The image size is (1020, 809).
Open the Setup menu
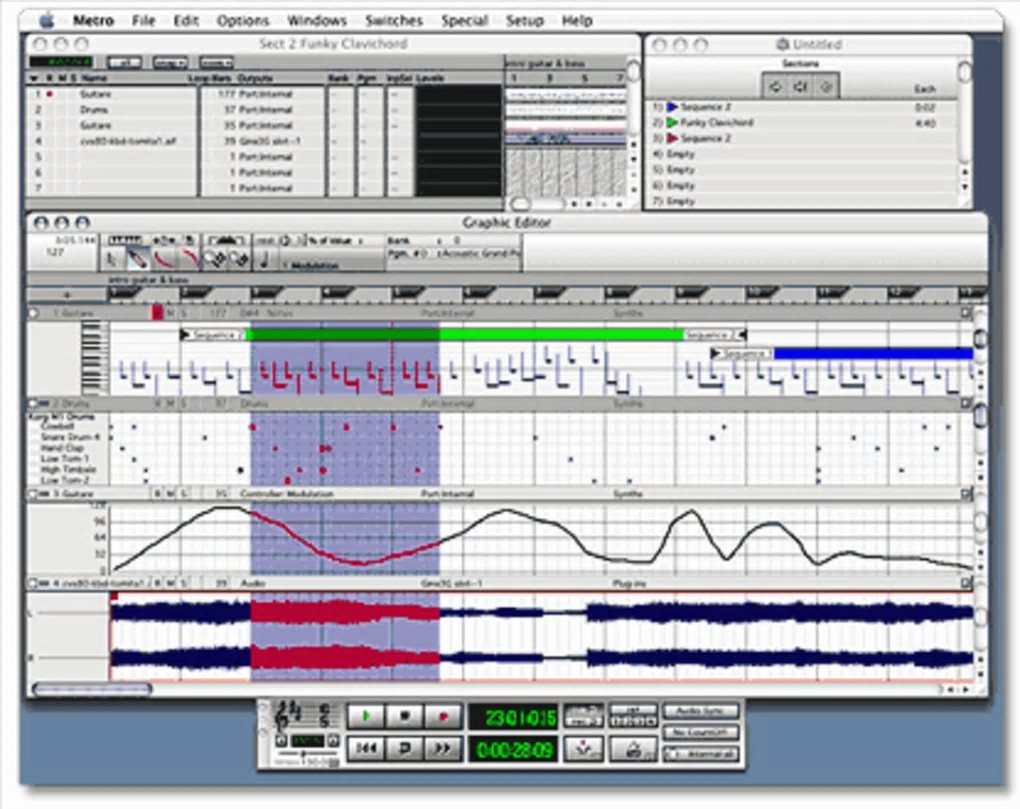[x=524, y=21]
